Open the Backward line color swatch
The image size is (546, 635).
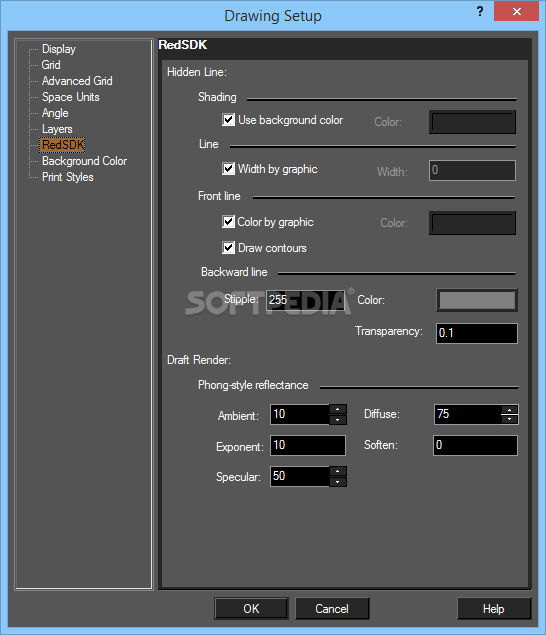click(x=477, y=300)
